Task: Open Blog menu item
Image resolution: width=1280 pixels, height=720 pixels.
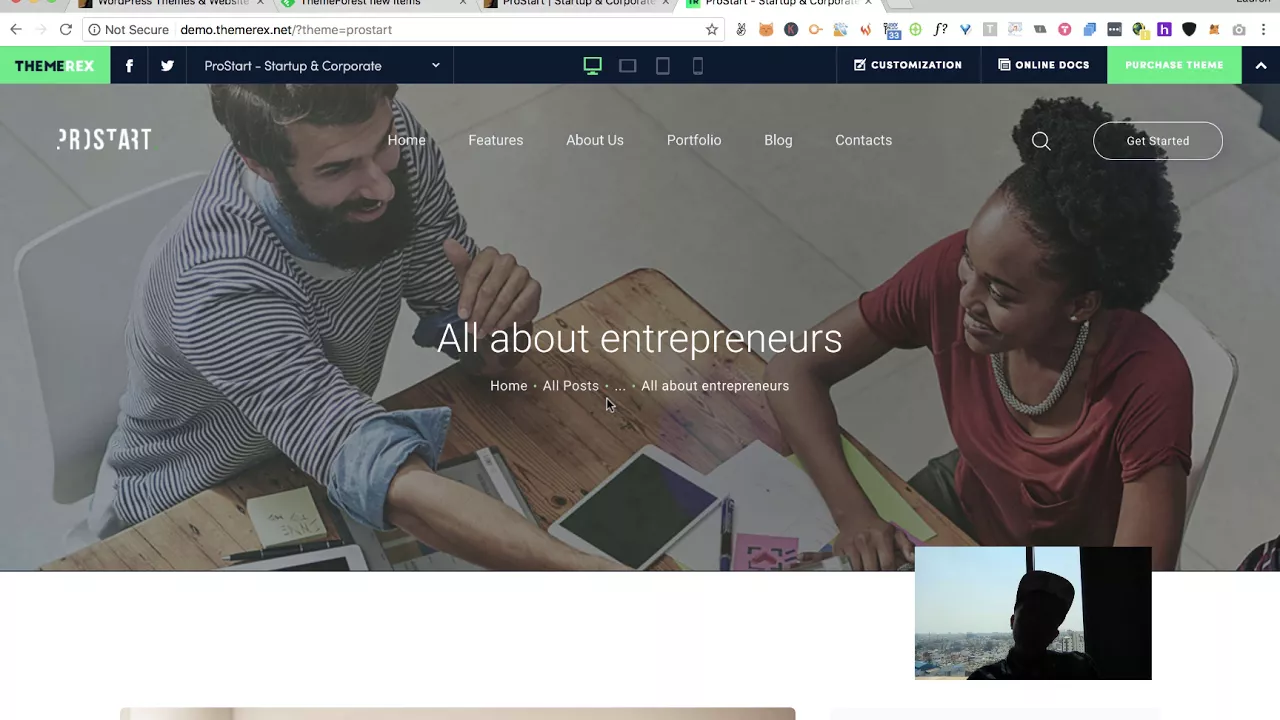Action: point(778,140)
